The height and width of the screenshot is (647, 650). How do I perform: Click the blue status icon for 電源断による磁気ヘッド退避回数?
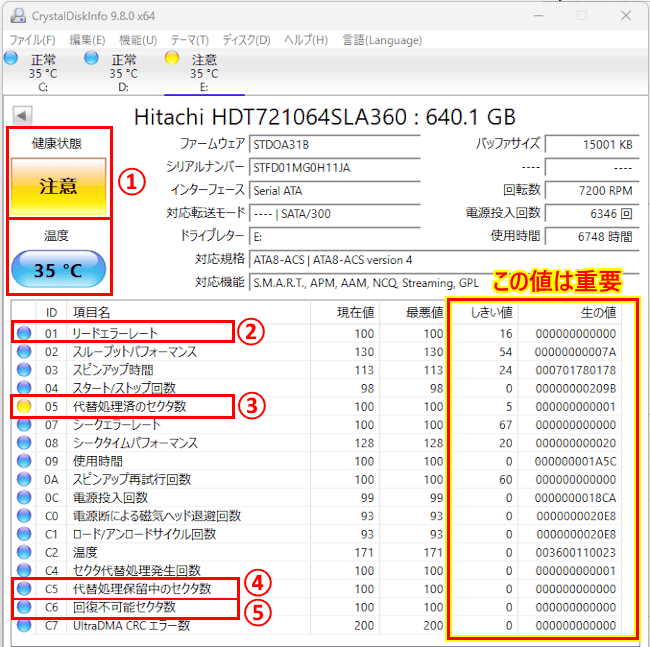click(x=24, y=515)
